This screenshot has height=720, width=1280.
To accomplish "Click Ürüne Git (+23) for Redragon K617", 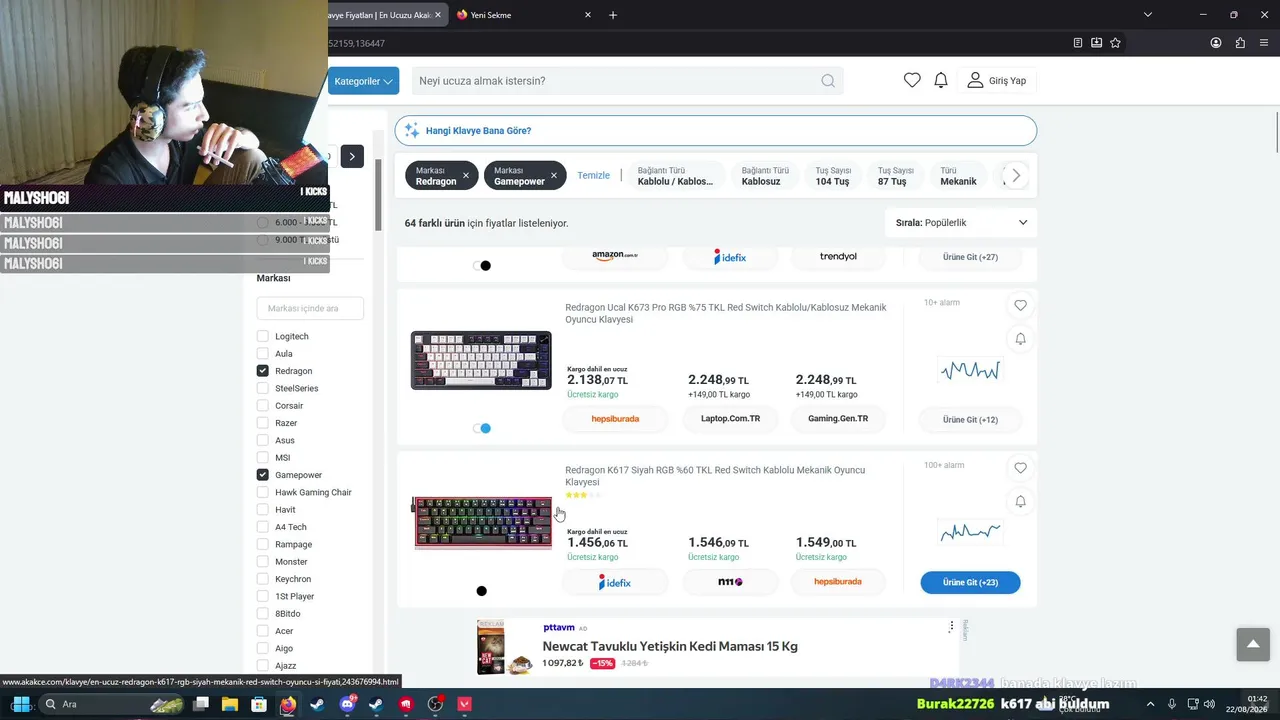I will click(970, 582).
